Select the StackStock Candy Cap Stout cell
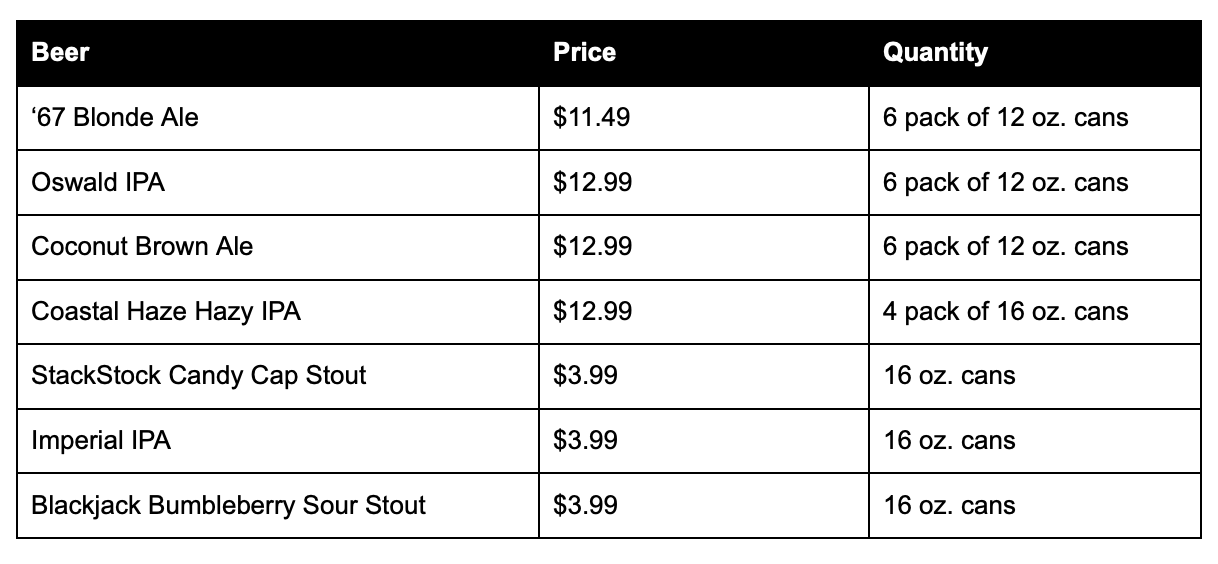This screenshot has width=1218, height=564. [x=278, y=376]
